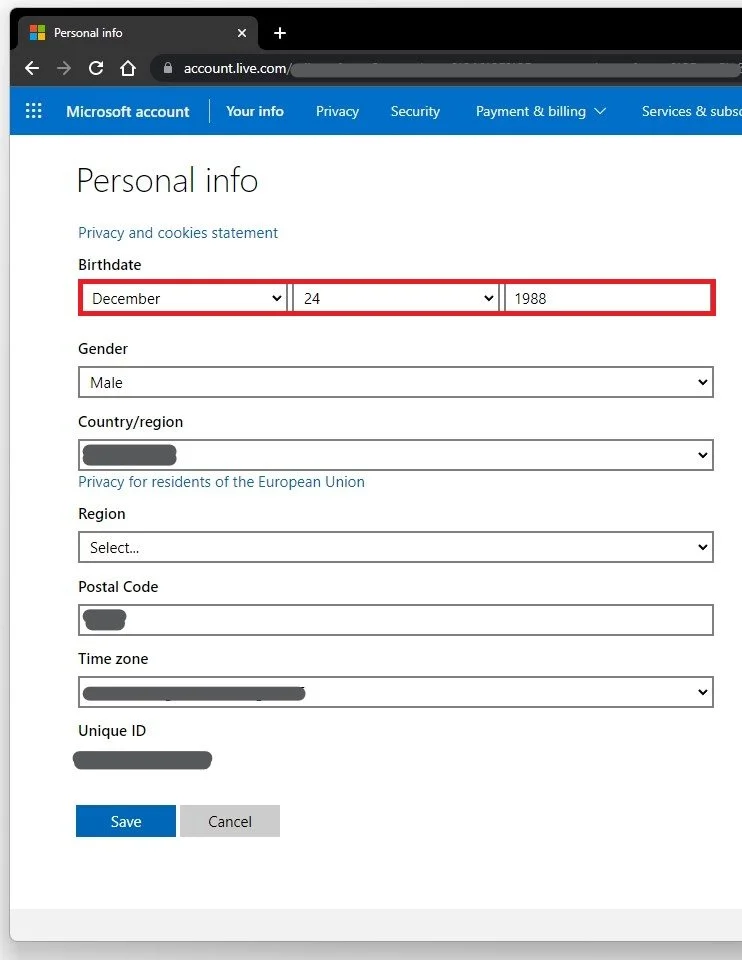Open a new browser tab

pyautogui.click(x=280, y=33)
